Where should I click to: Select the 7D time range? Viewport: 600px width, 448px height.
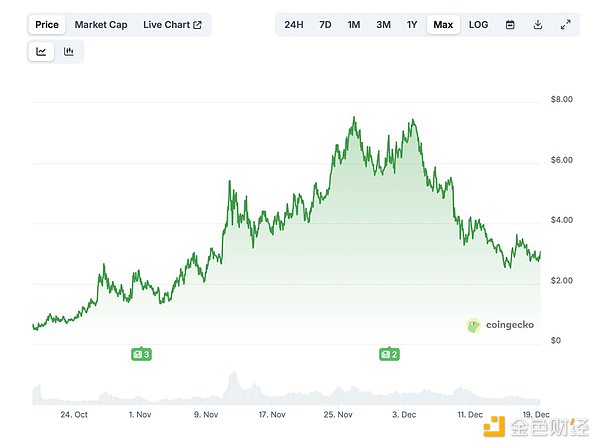(x=325, y=24)
